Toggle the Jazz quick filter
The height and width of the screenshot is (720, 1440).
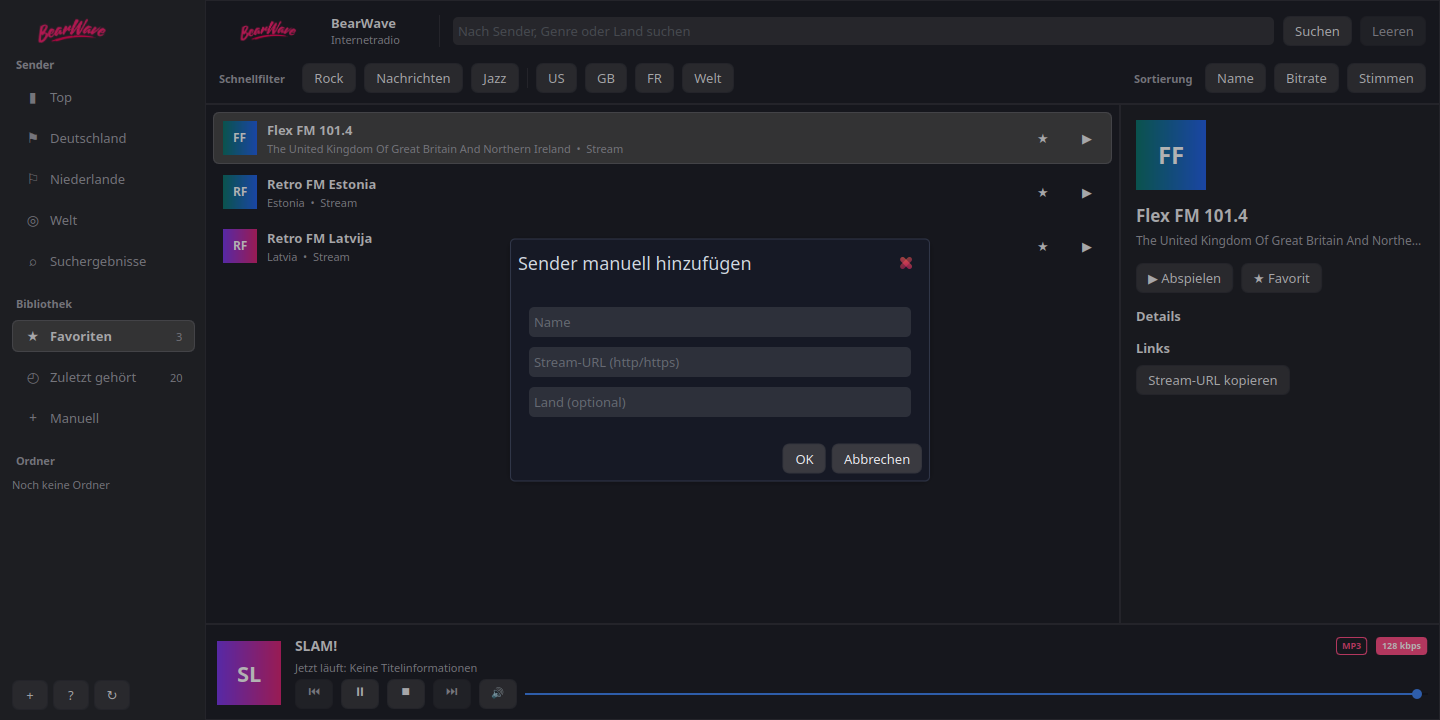point(495,78)
